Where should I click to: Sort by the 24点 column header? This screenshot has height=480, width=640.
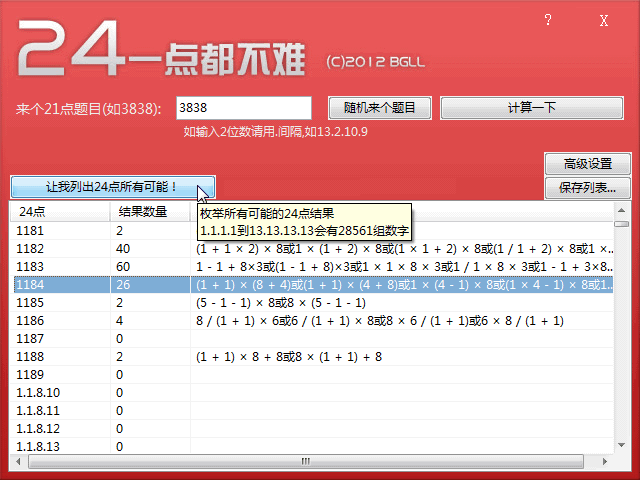pos(60,211)
